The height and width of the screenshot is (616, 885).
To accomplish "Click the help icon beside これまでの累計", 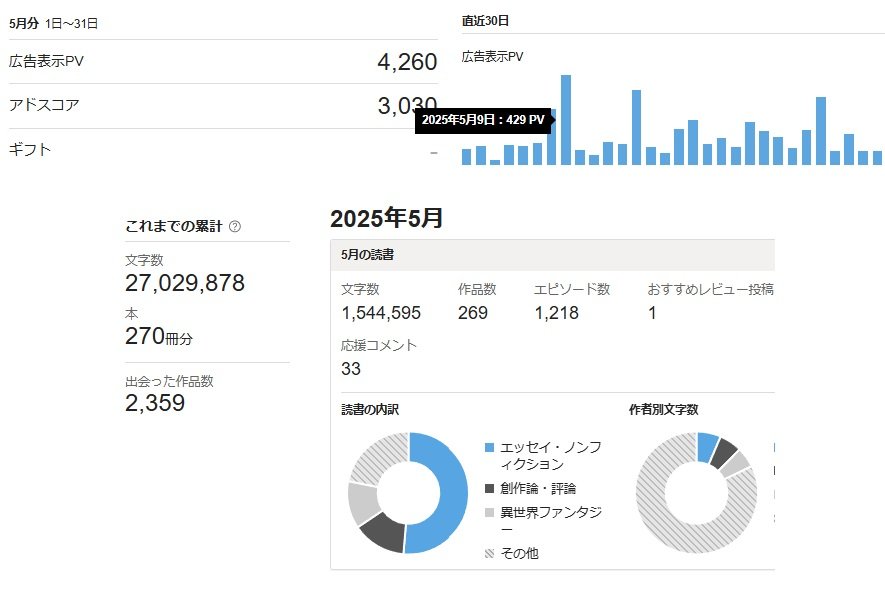I will (235, 226).
